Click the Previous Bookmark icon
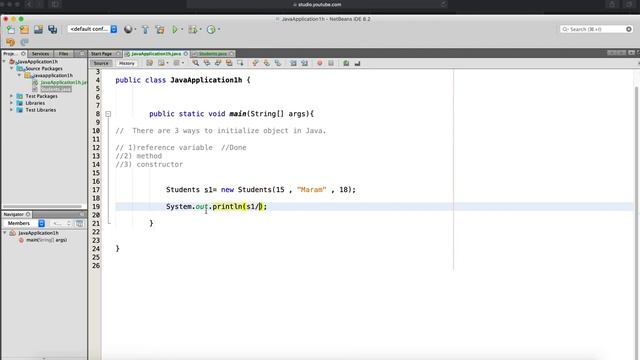This screenshot has height=360, width=640. click(x=256, y=63)
